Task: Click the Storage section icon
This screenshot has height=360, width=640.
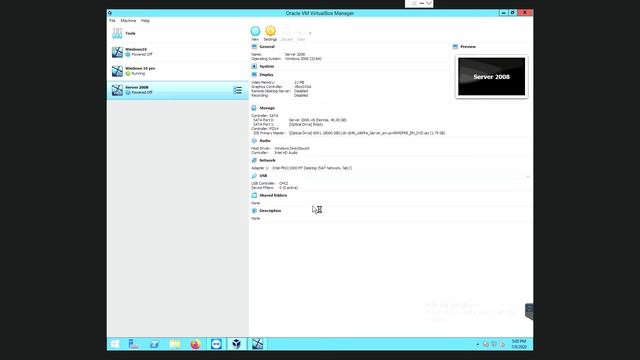Action: (254, 108)
